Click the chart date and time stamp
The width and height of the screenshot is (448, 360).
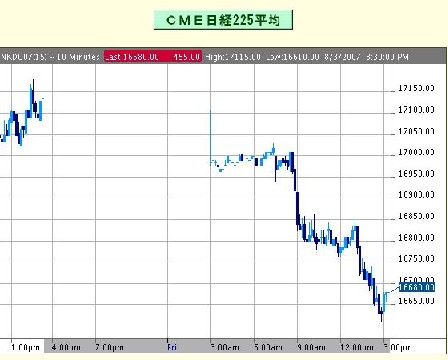tap(366, 57)
